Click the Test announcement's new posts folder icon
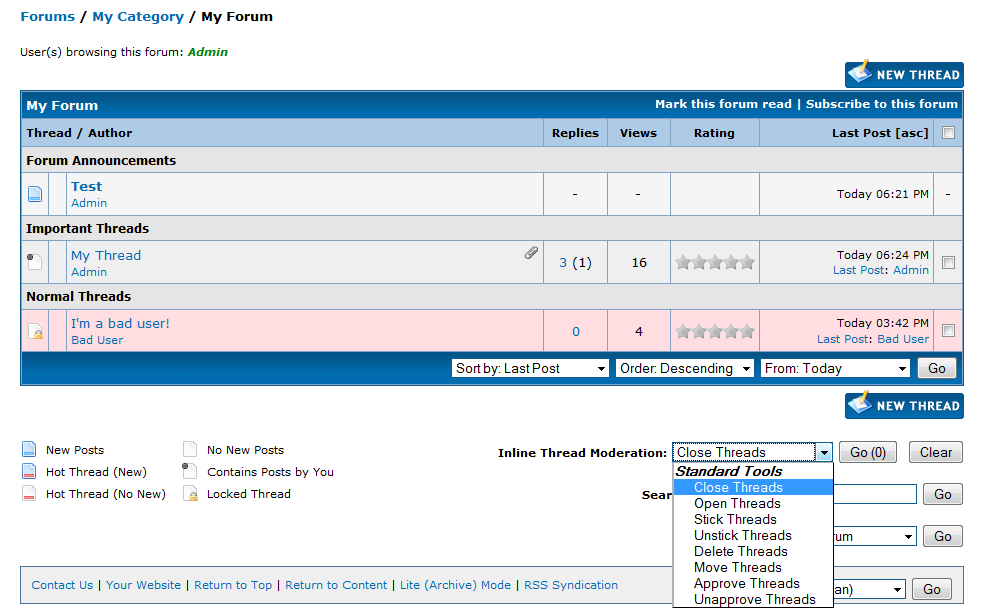984x613 pixels. click(x=35, y=194)
